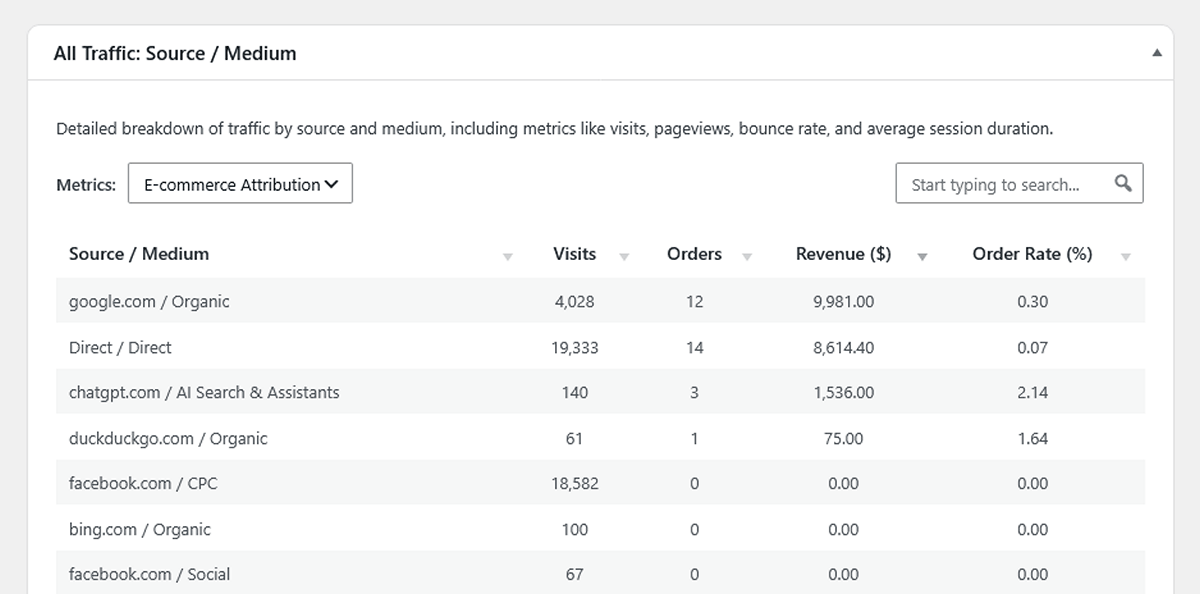The width and height of the screenshot is (1200, 594).
Task: Click order rate value 0.07
Action: pyautogui.click(x=1032, y=347)
